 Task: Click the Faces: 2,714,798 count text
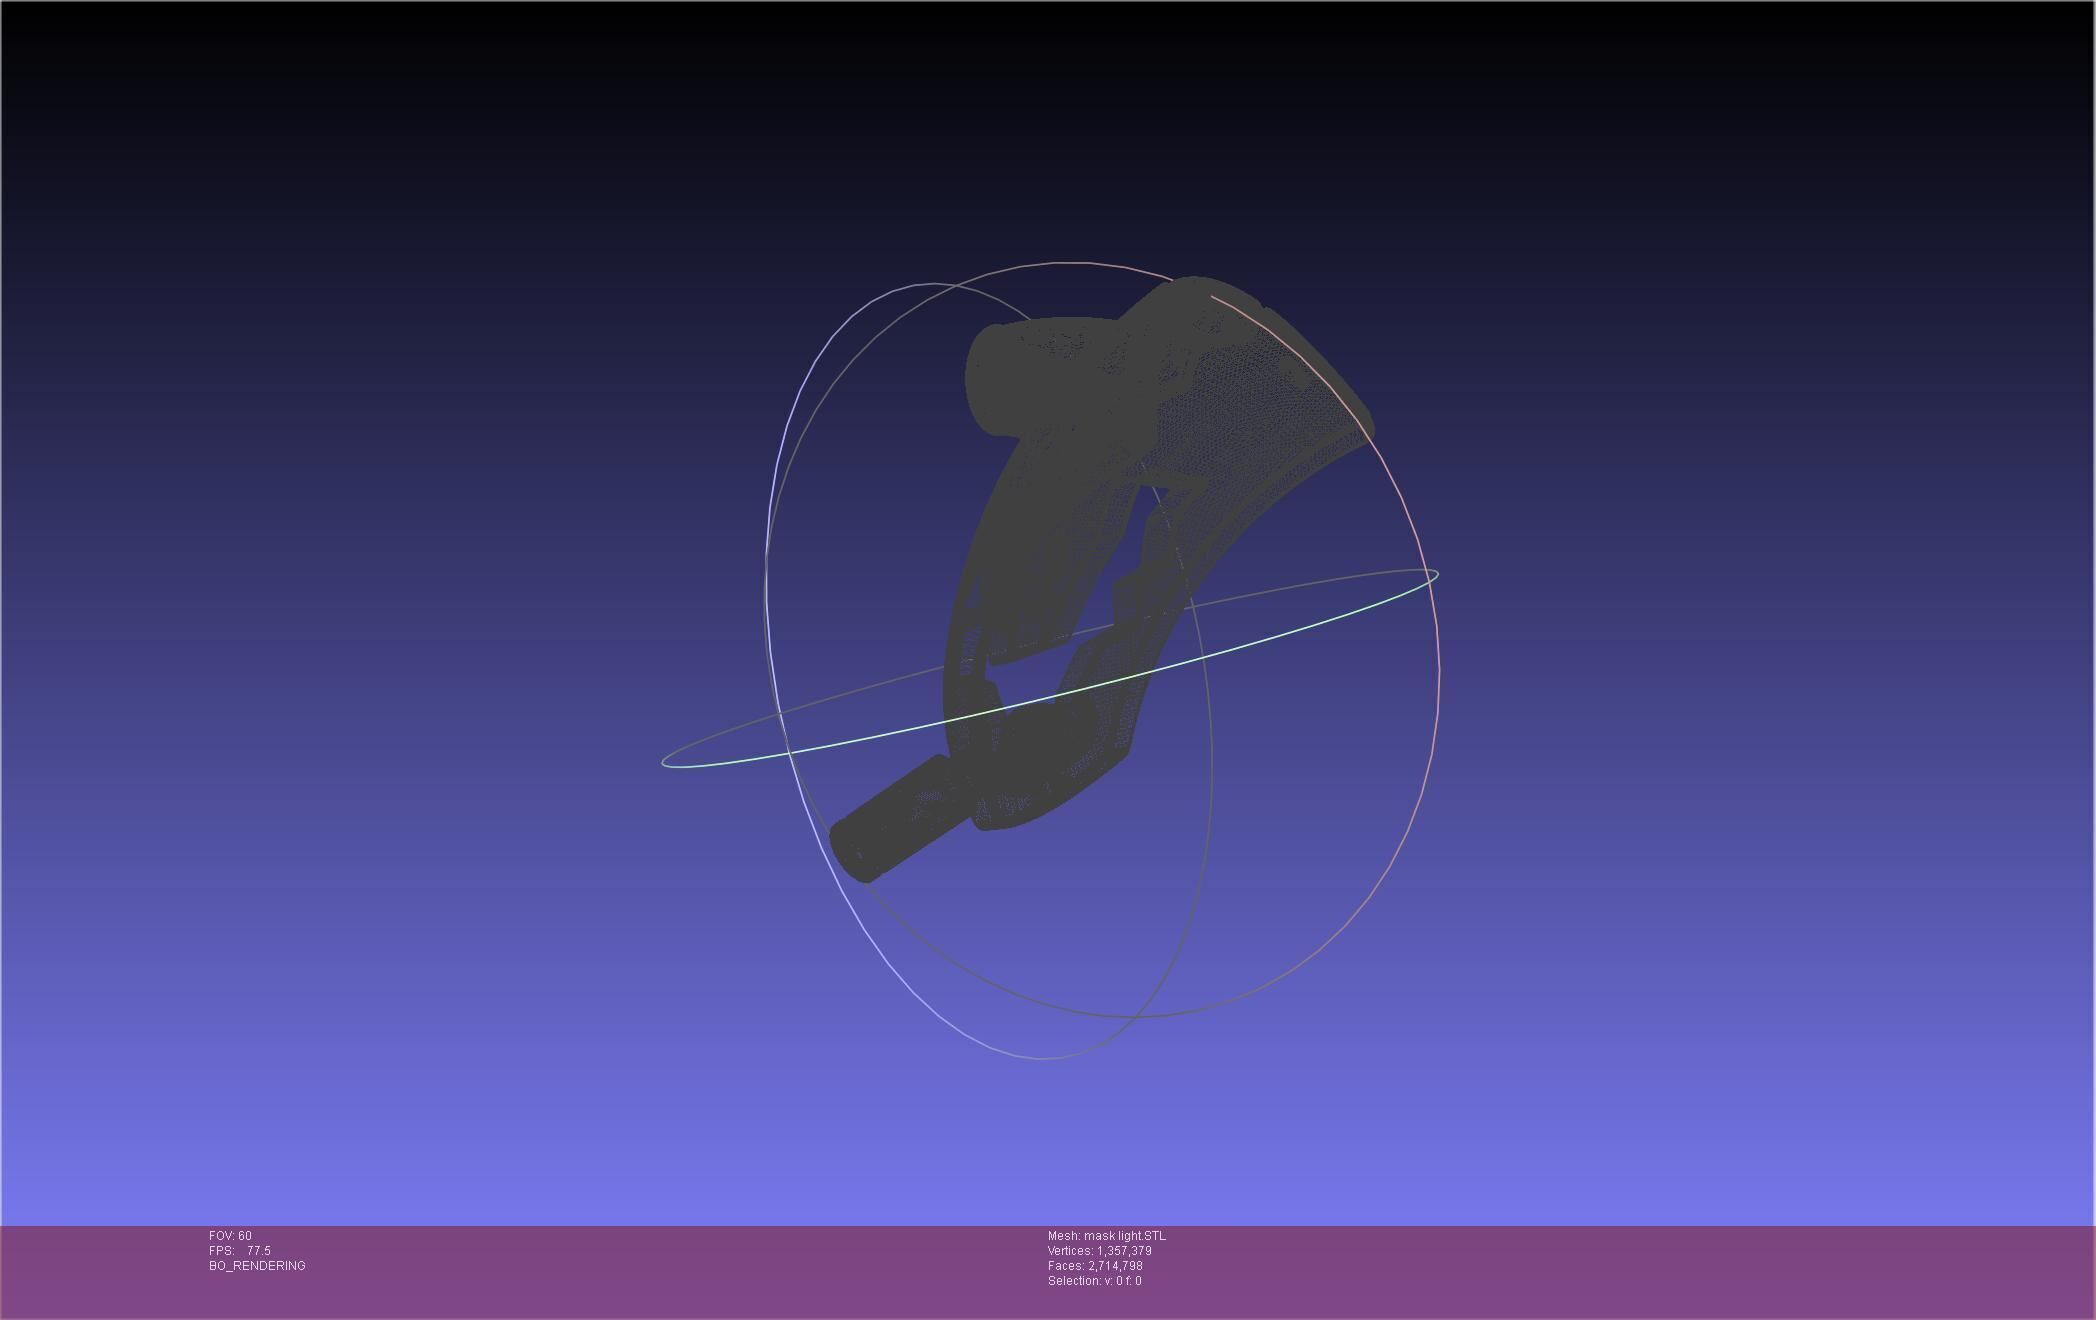[x=1095, y=1266]
